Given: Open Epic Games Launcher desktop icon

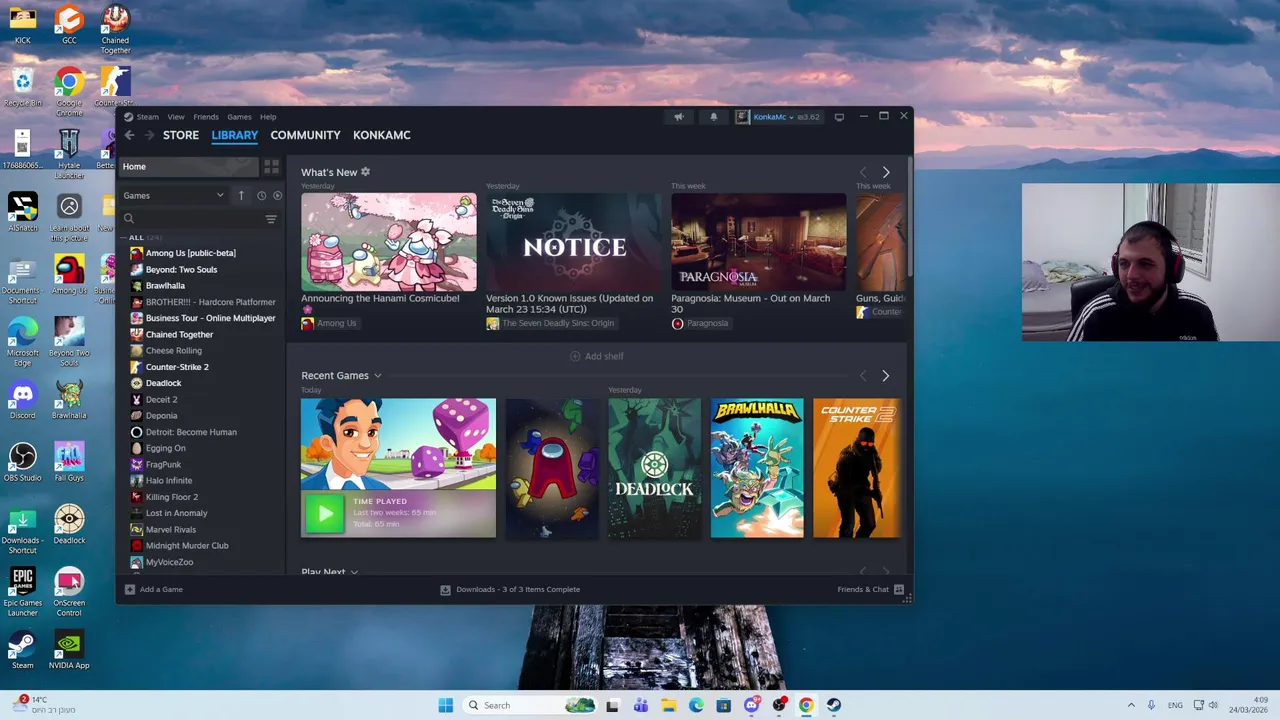Looking at the screenshot, I should 22,592.
